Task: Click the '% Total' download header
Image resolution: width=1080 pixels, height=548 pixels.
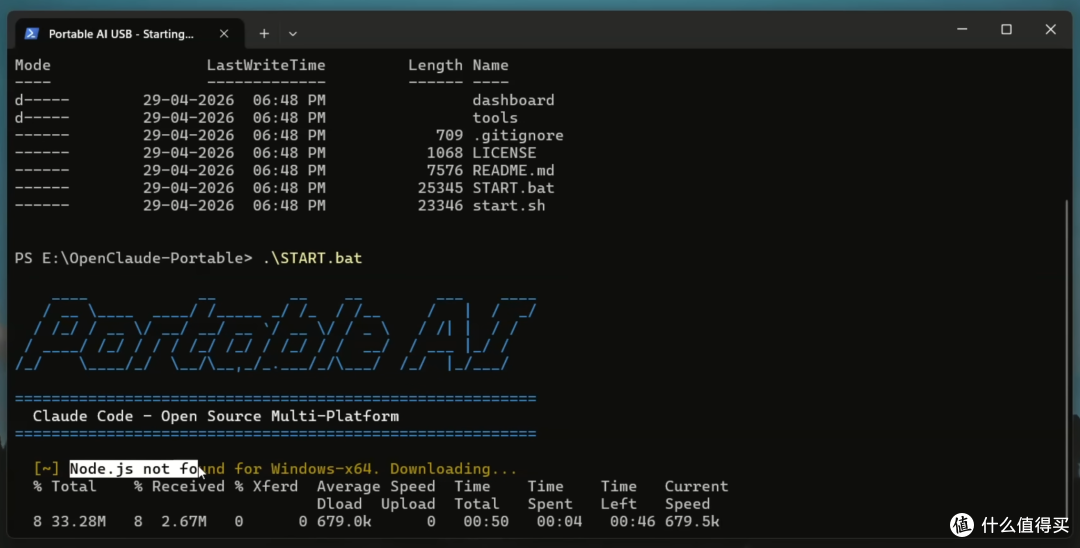Action: (65, 487)
